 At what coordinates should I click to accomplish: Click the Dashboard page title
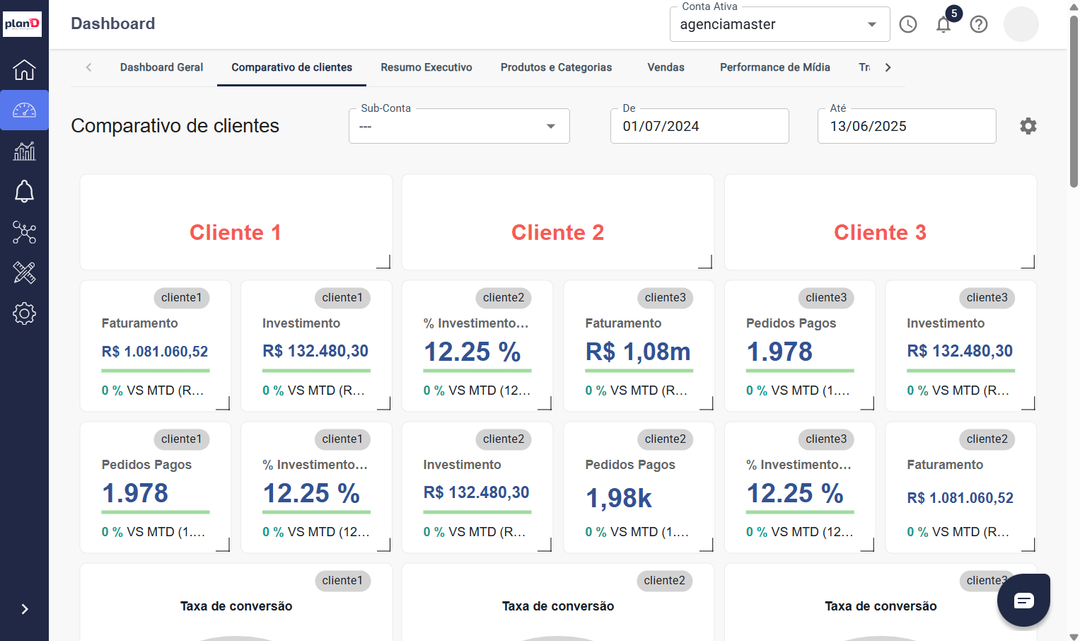point(113,23)
